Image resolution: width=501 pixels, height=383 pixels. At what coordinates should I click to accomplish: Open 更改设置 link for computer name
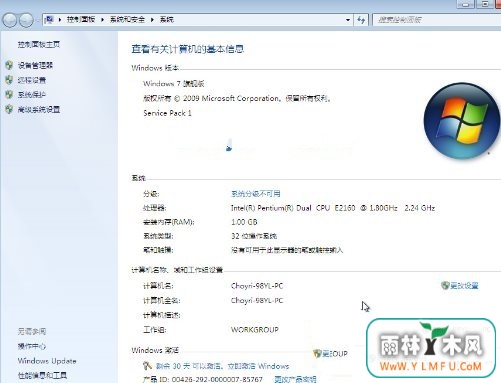click(x=464, y=285)
